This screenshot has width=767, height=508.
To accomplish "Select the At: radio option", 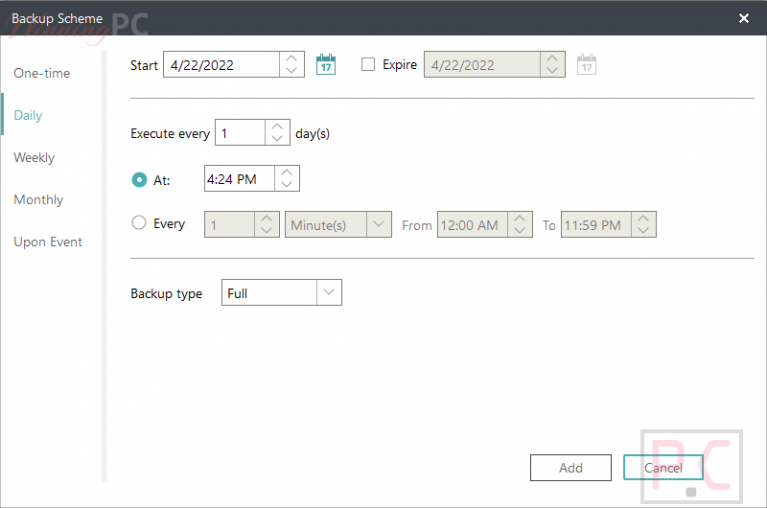I will click(139, 180).
